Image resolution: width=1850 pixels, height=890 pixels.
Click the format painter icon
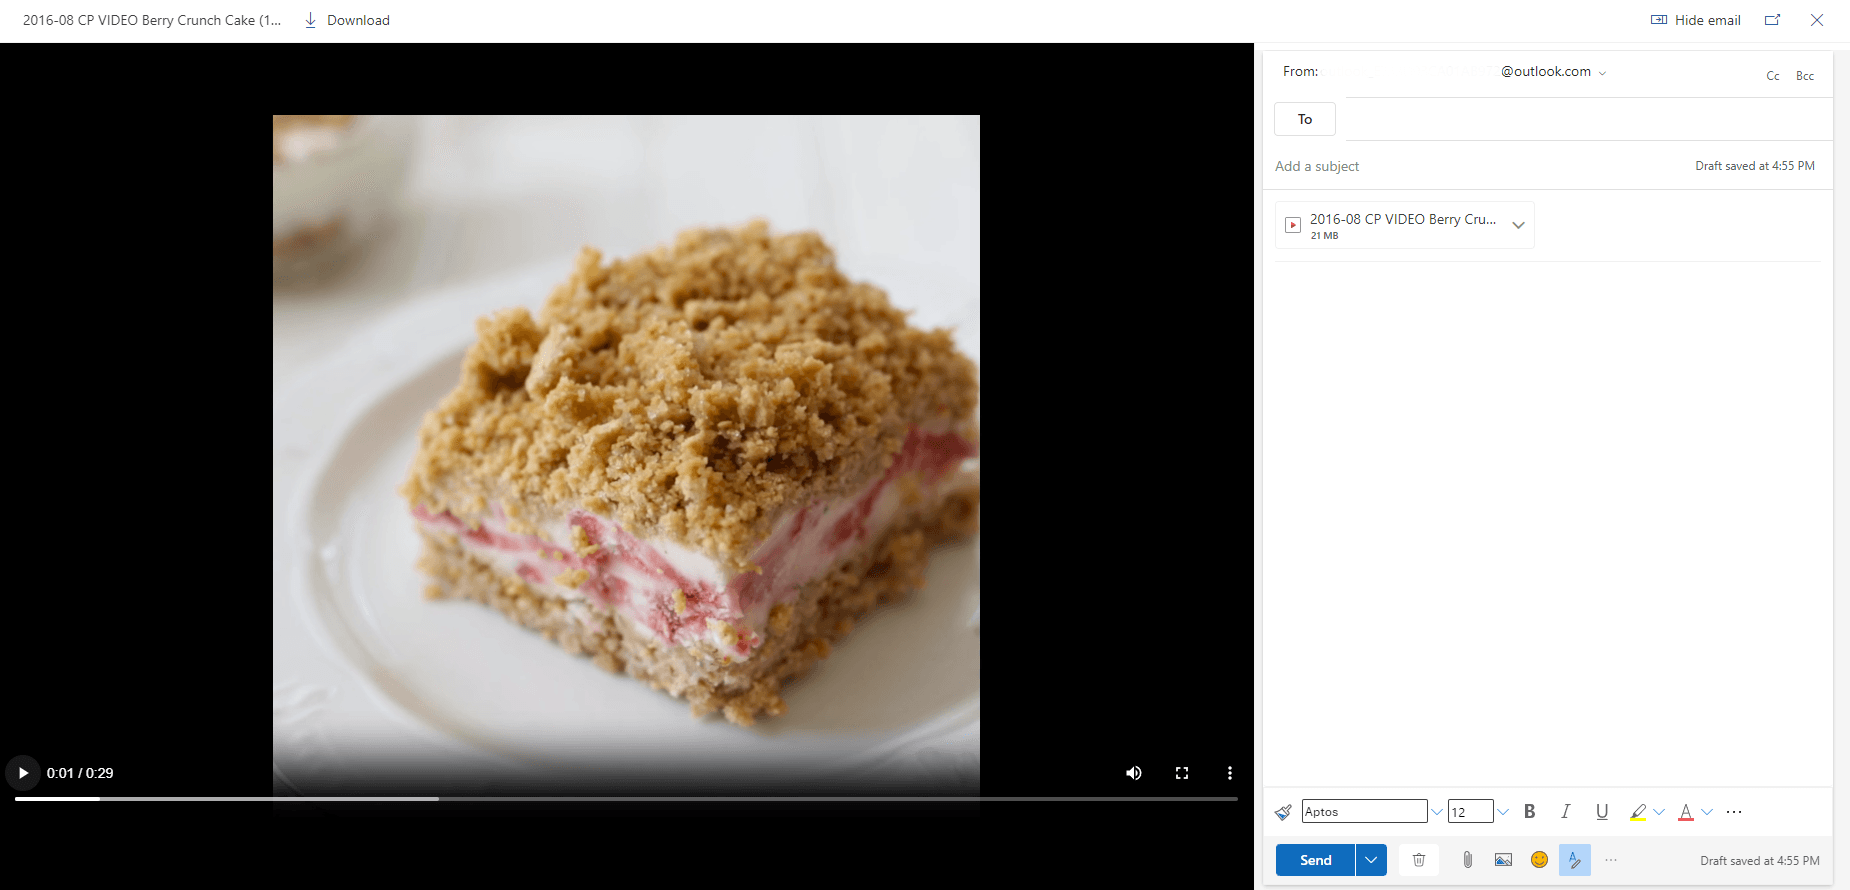point(1283,812)
